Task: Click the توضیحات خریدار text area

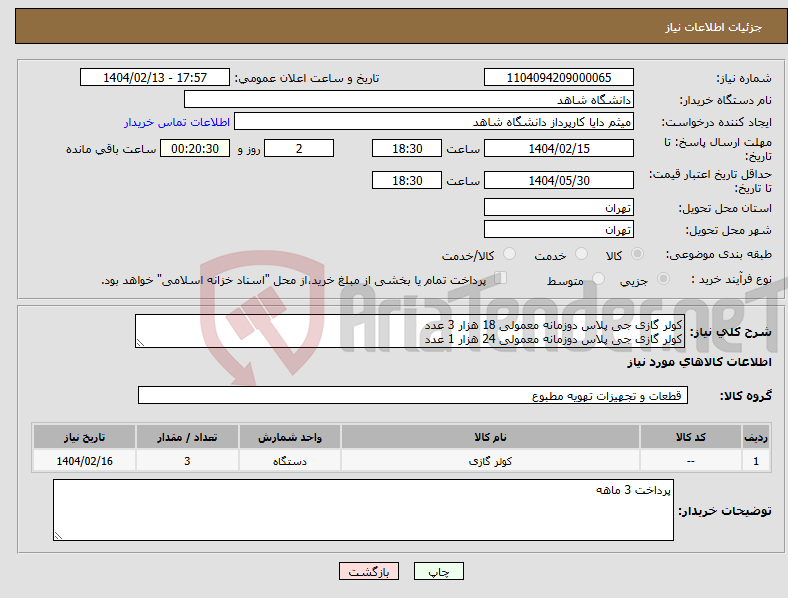Action: click(x=363, y=510)
